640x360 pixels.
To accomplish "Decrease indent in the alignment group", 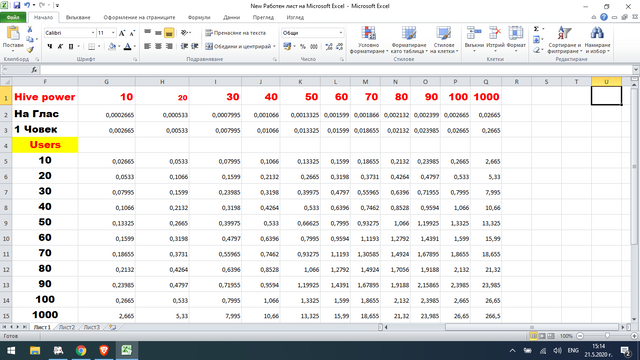I will coord(184,47).
